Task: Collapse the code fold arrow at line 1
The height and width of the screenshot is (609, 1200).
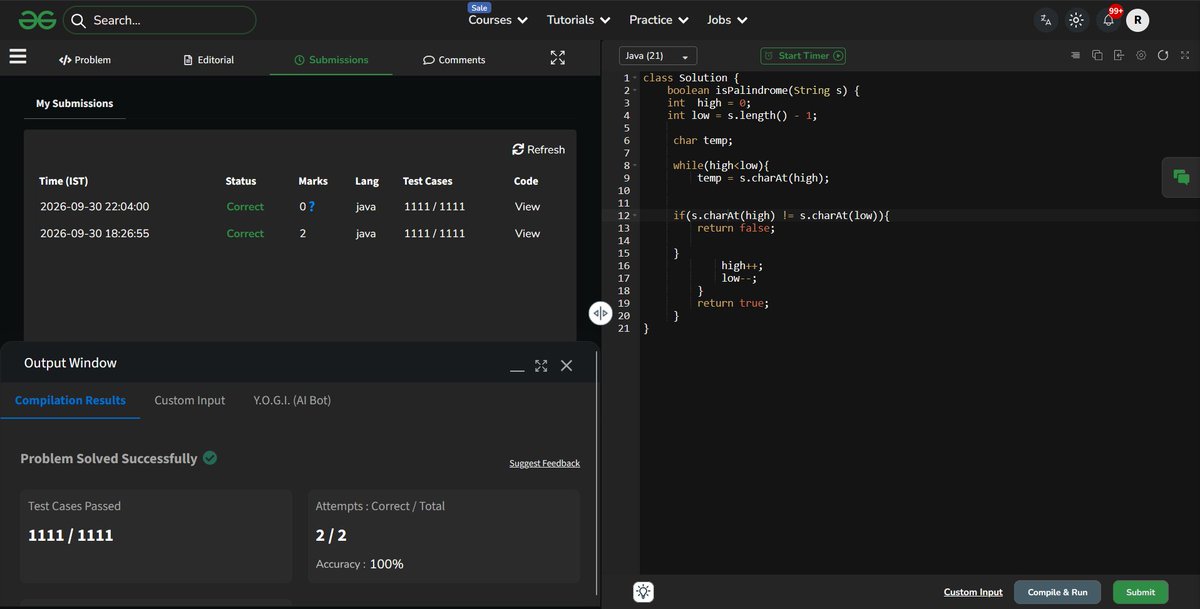Action: (635, 78)
